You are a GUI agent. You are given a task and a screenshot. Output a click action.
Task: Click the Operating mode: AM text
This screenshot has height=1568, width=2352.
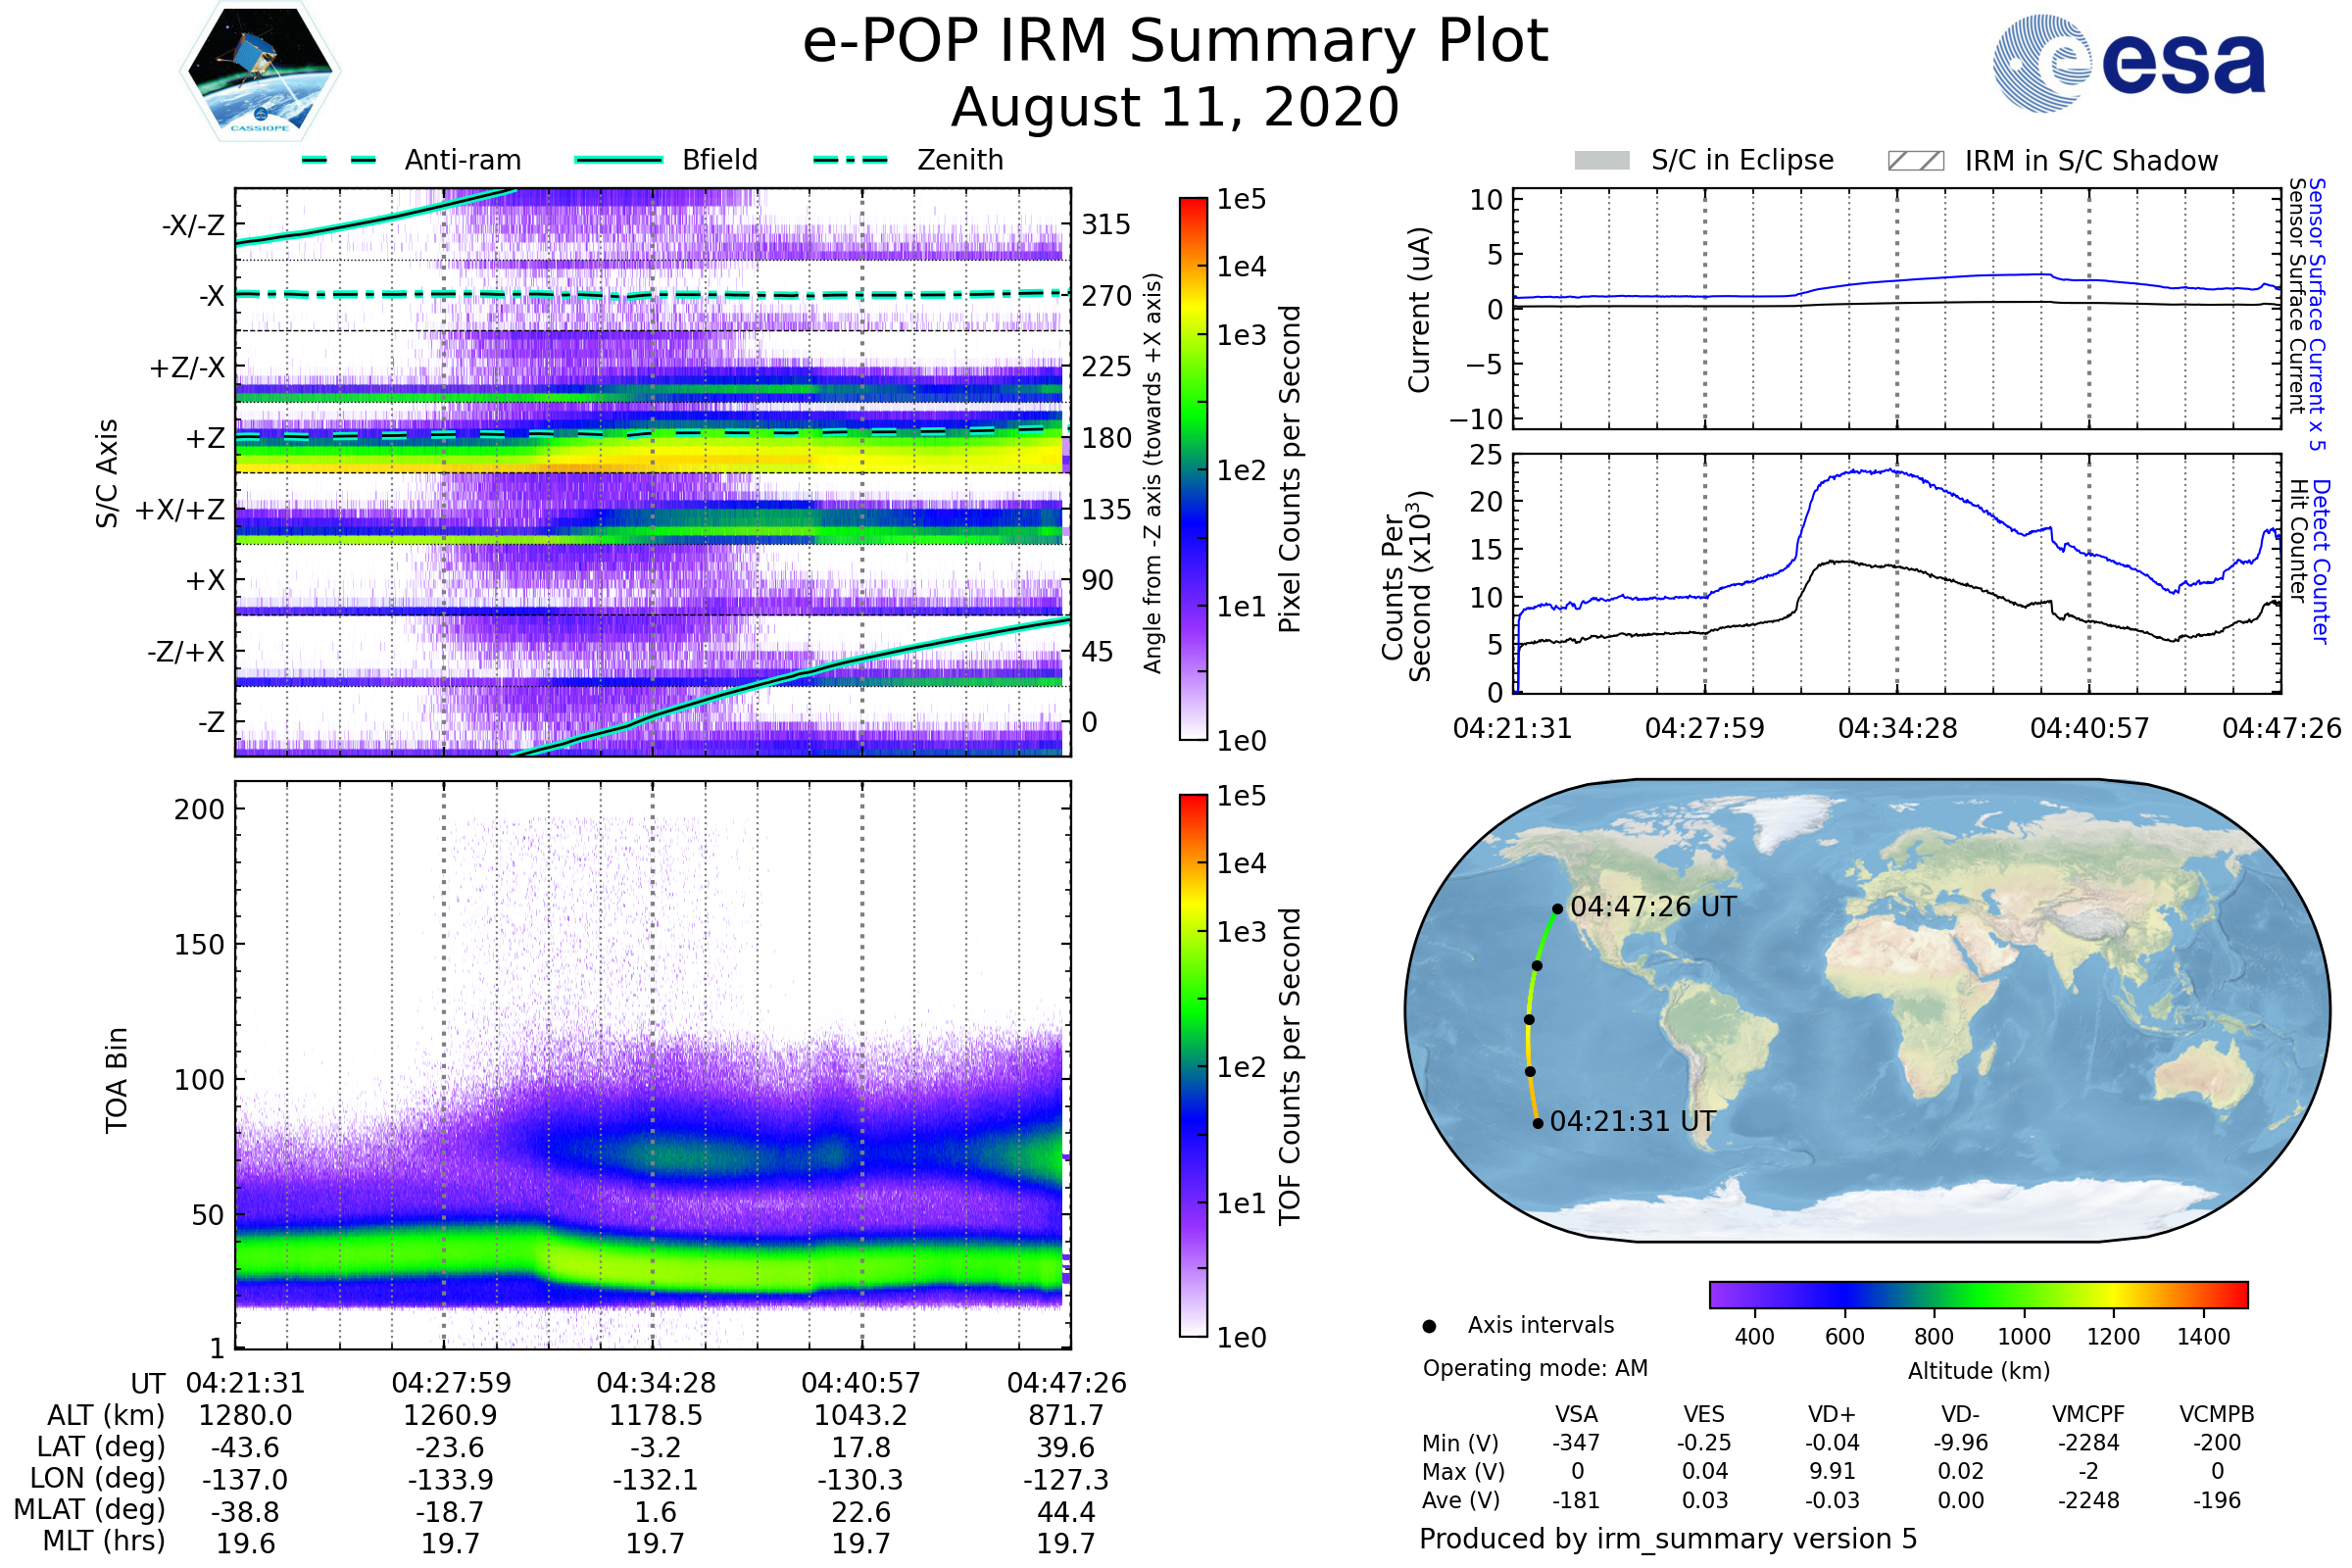(1535, 1368)
